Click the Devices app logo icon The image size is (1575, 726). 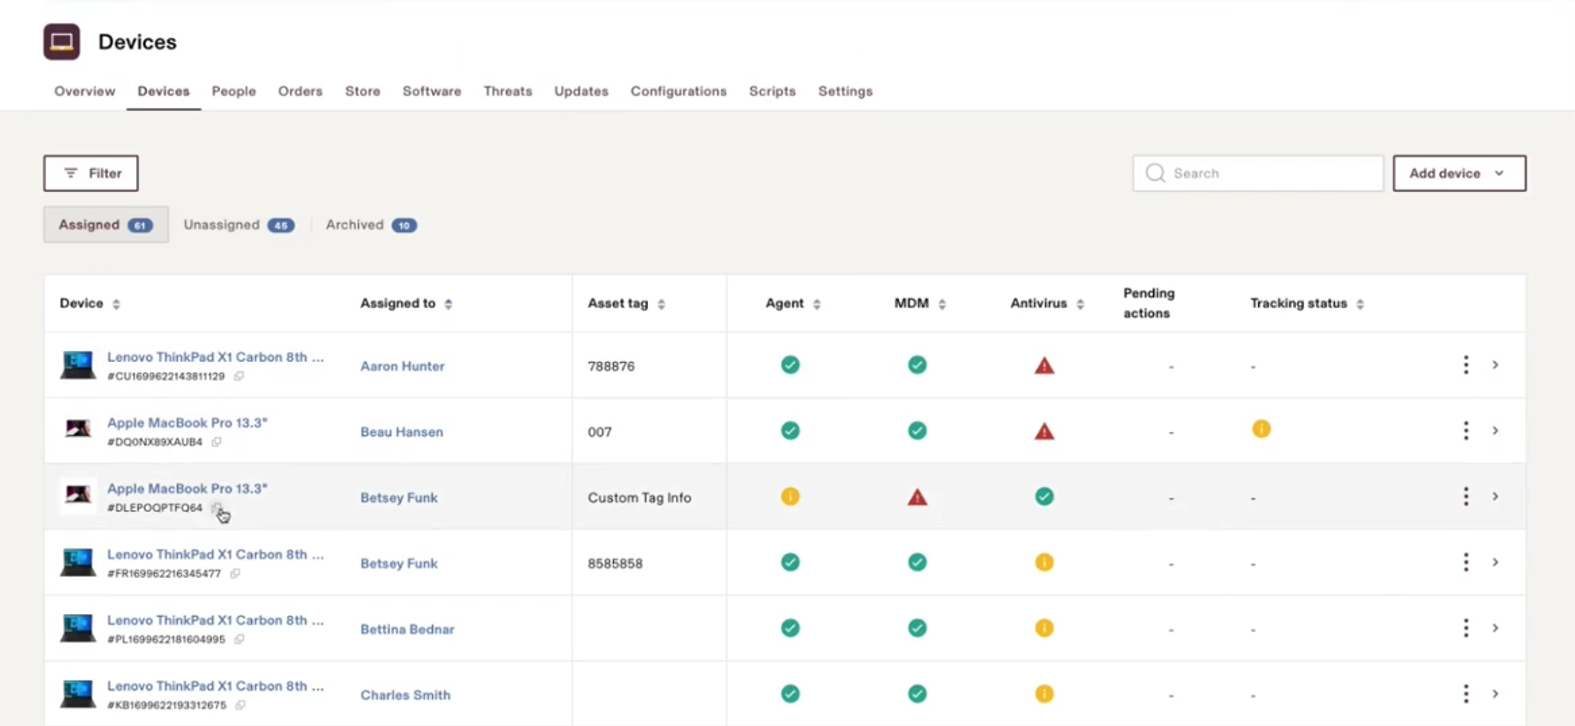(x=61, y=42)
